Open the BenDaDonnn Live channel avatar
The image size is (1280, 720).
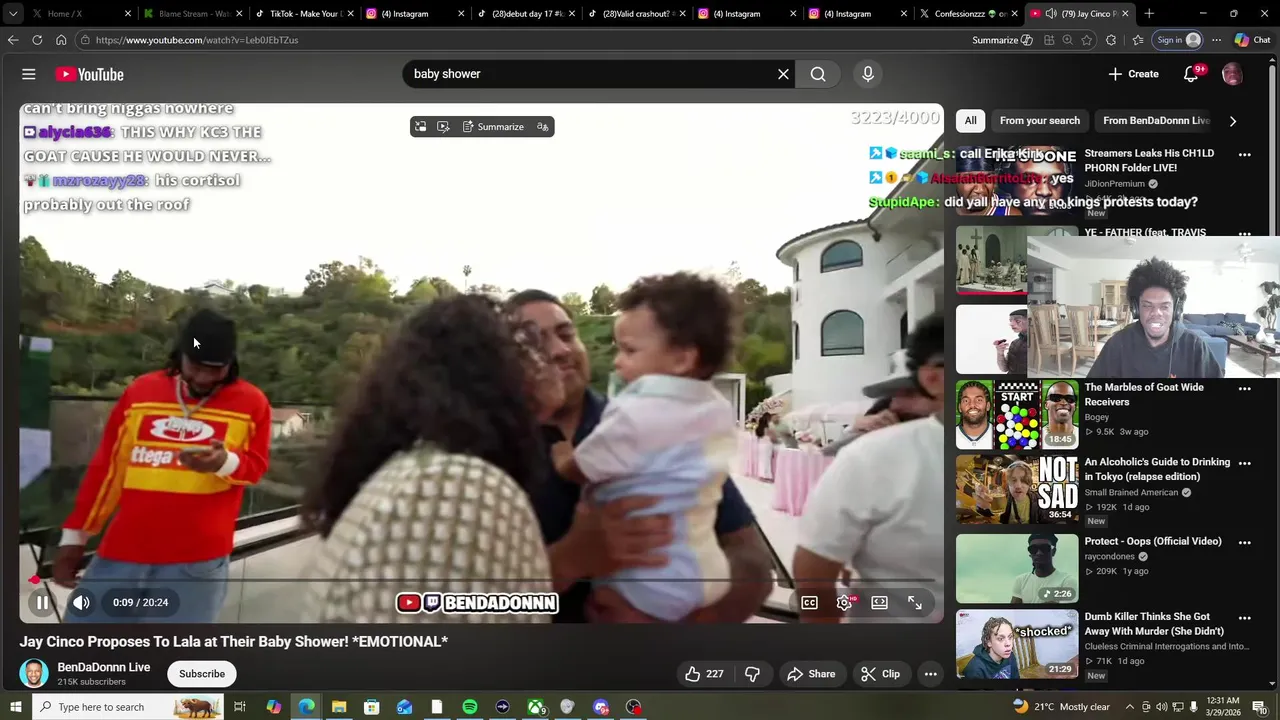pyautogui.click(x=34, y=673)
